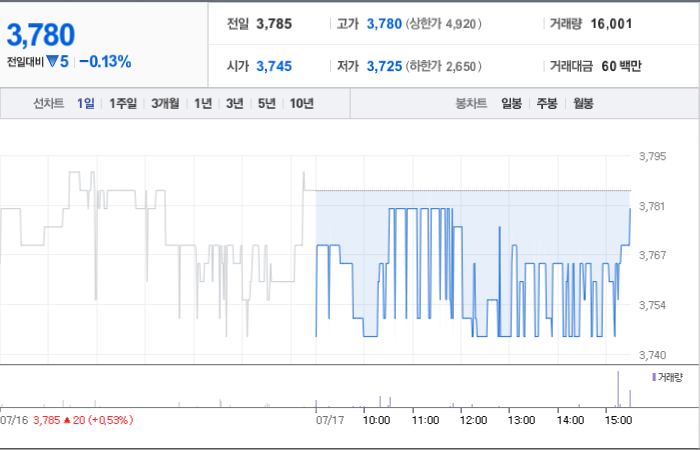Viewport: 700px width, 450px height.
Task: Click the trading volume 16,001
Action: coord(611,24)
